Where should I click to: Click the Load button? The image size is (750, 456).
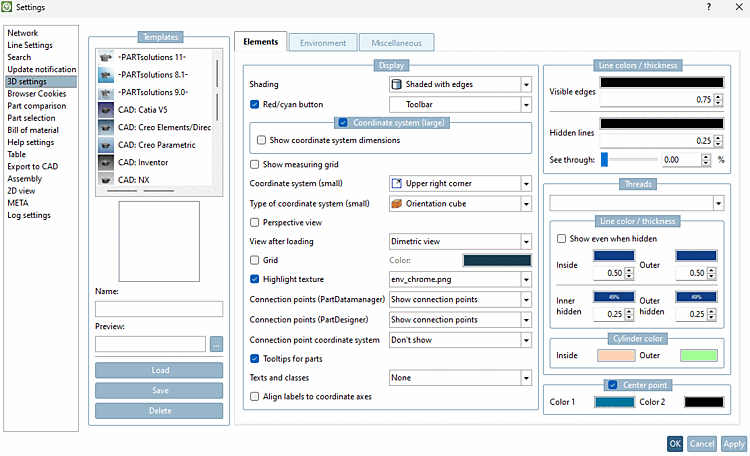(159, 370)
